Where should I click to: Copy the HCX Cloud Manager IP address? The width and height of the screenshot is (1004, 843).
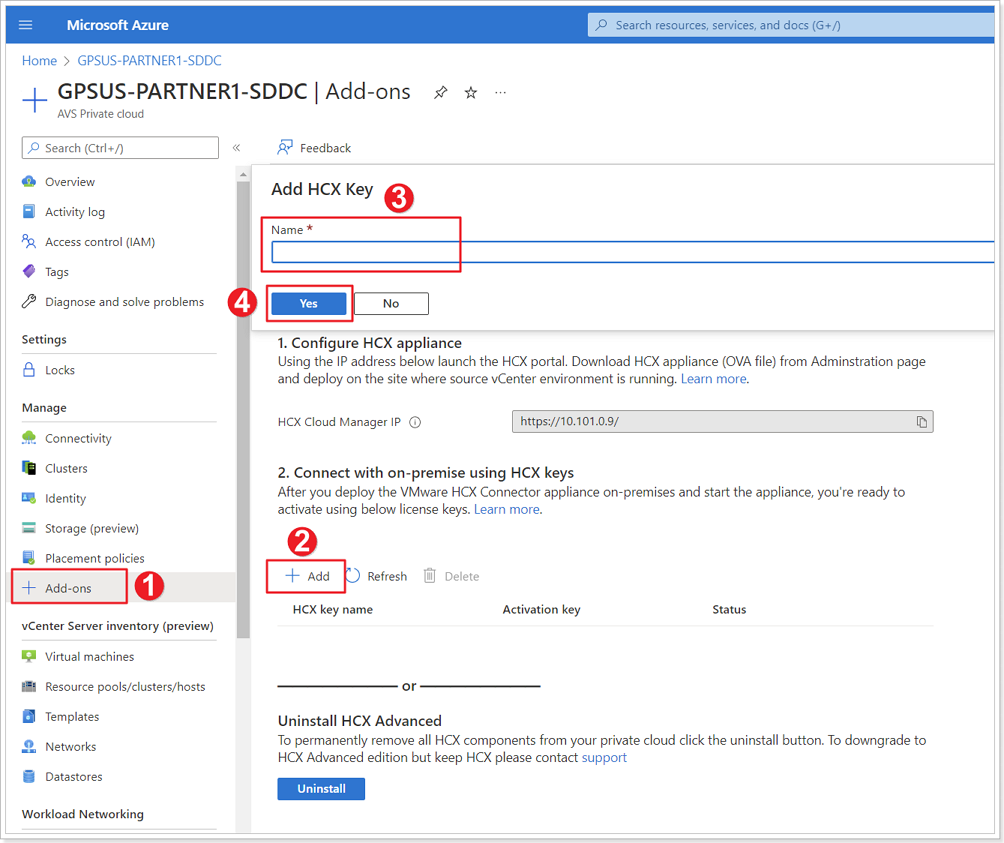coord(921,421)
